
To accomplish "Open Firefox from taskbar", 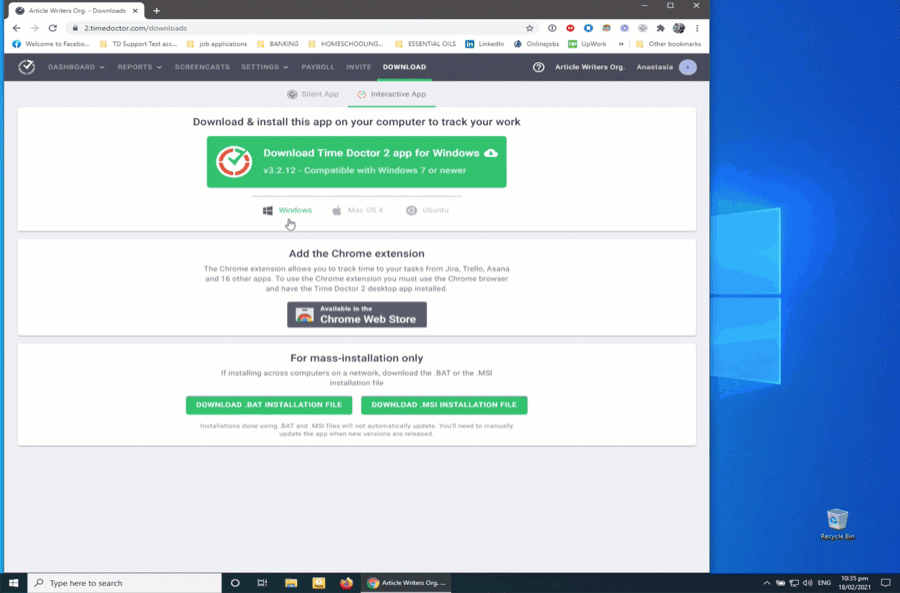I will [346, 583].
